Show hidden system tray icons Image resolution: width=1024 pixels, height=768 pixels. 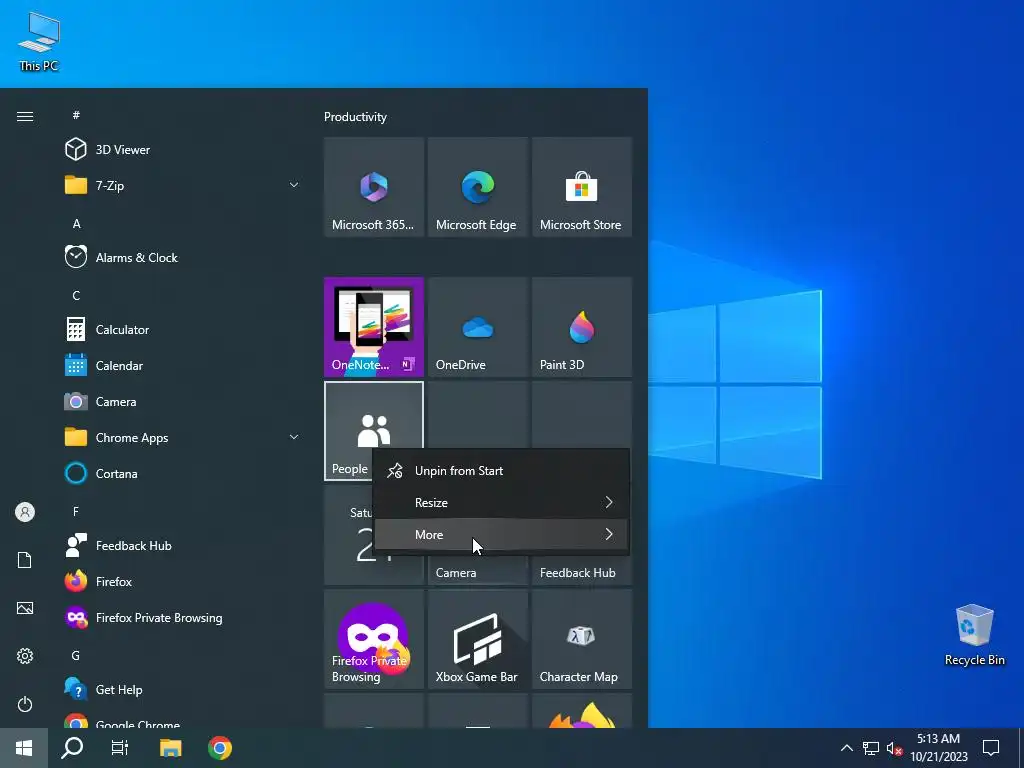tap(846, 748)
